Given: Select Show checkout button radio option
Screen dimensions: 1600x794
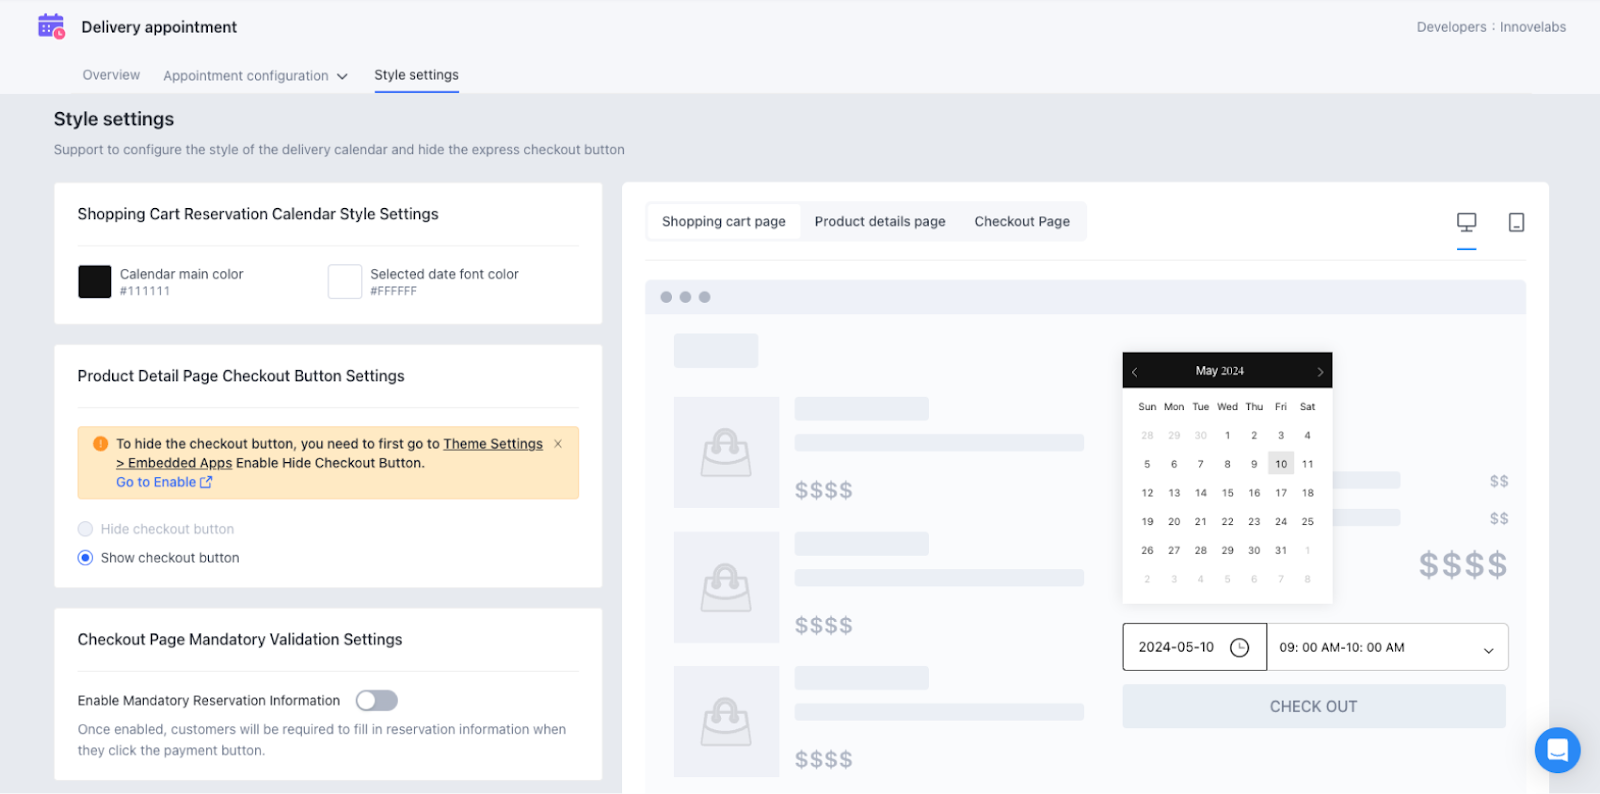Looking at the screenshot, I should point(86,558).
